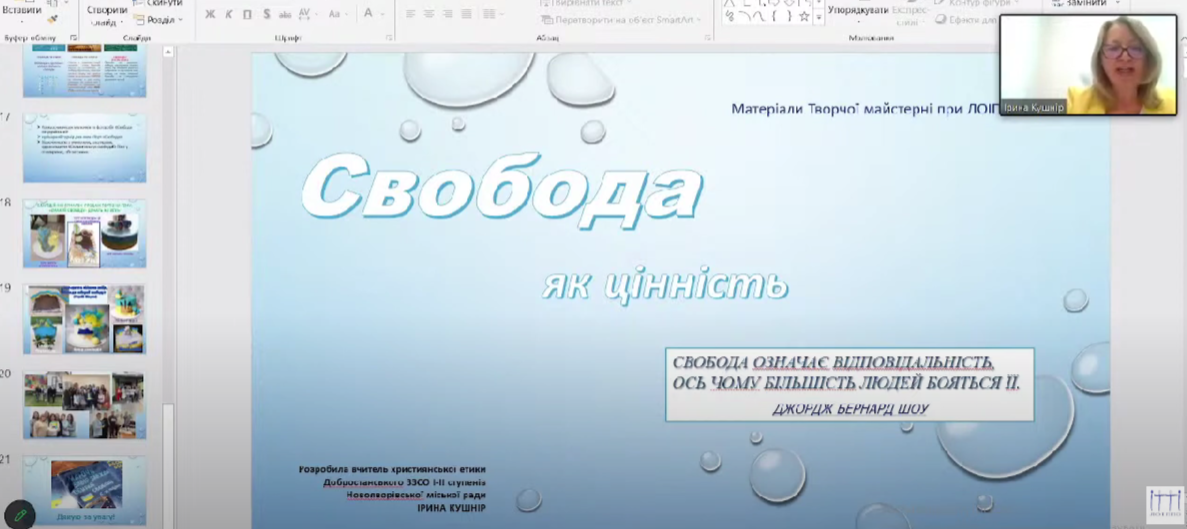The width and height of the screenshot is (1187, 529).
Task: Toggle text shadow (S) formatting
Action: point(267,15)
